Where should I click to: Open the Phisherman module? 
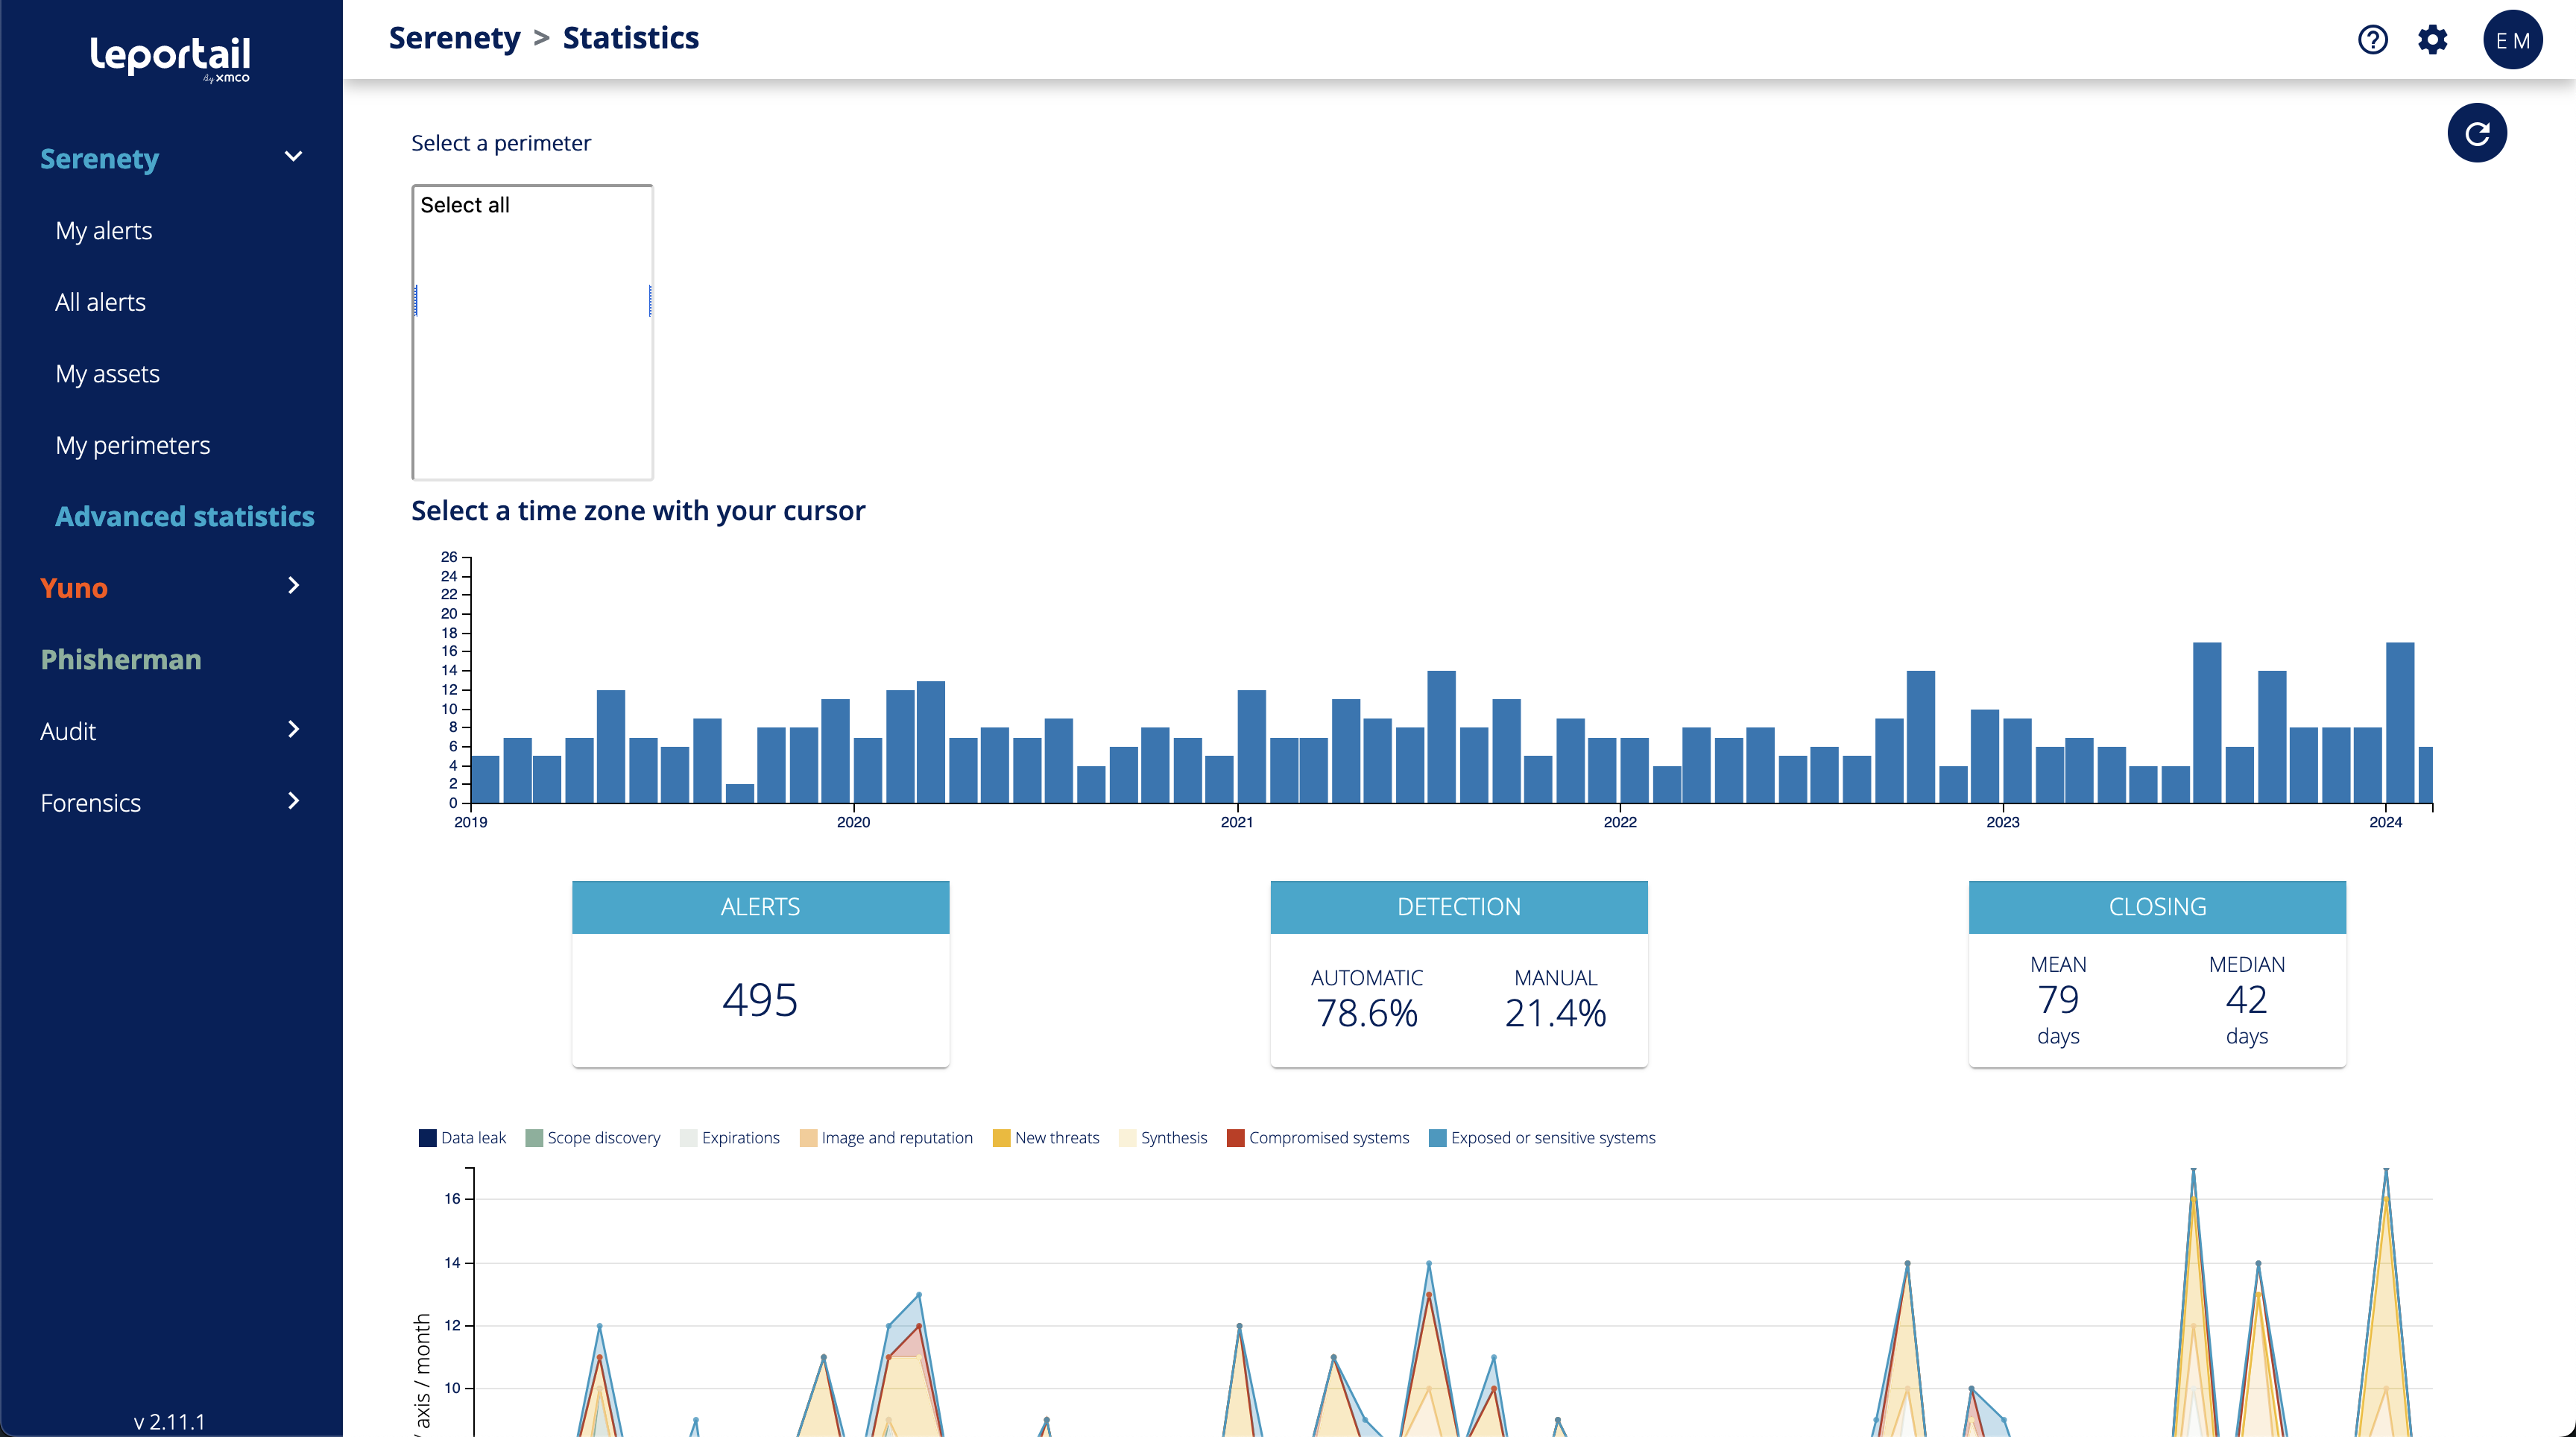pos(121,659)
